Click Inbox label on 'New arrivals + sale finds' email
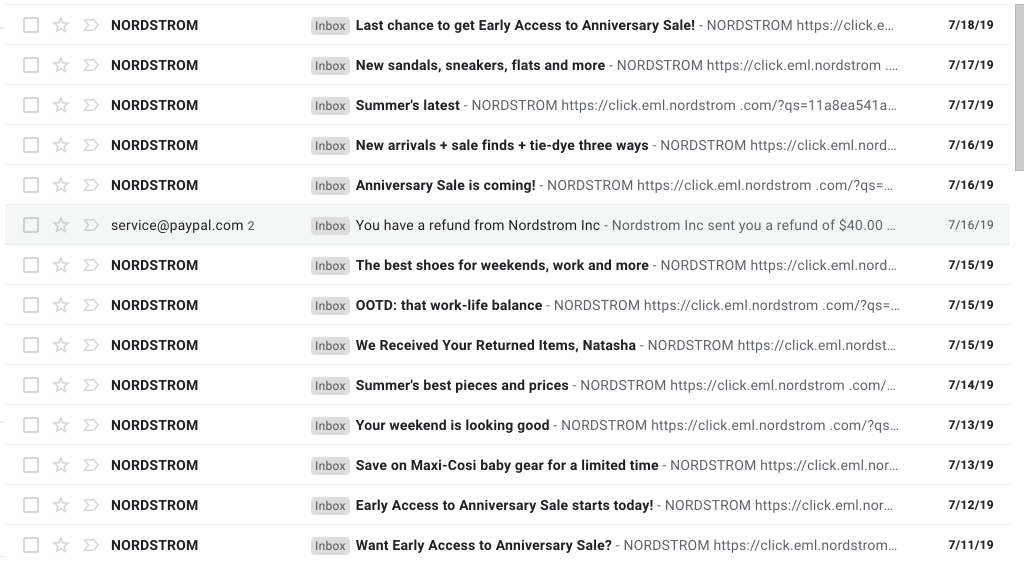The image size is (1024, 564). pos(330,145)
